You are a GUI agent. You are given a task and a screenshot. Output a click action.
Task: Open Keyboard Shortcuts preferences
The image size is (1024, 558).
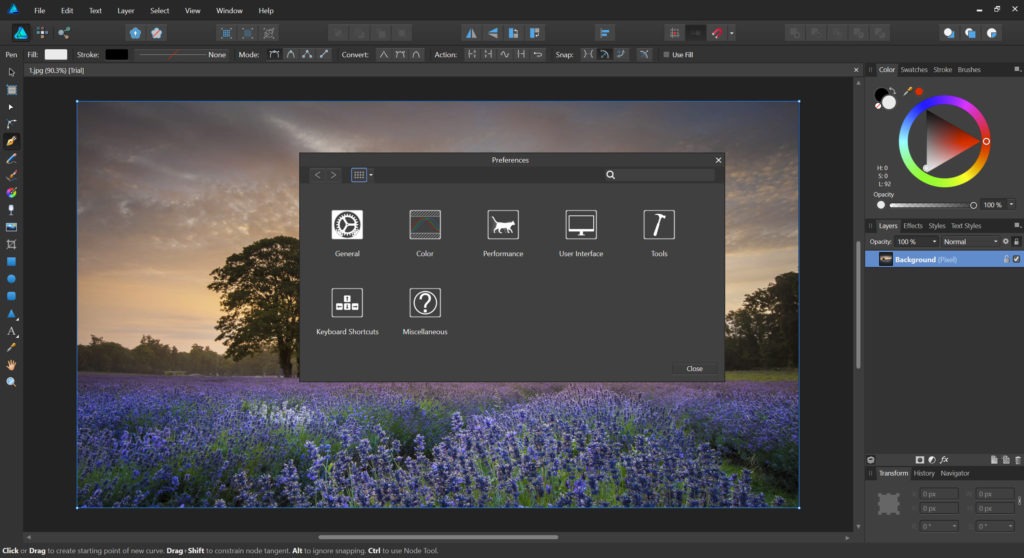pyautogui.click(x=347, y=312)
